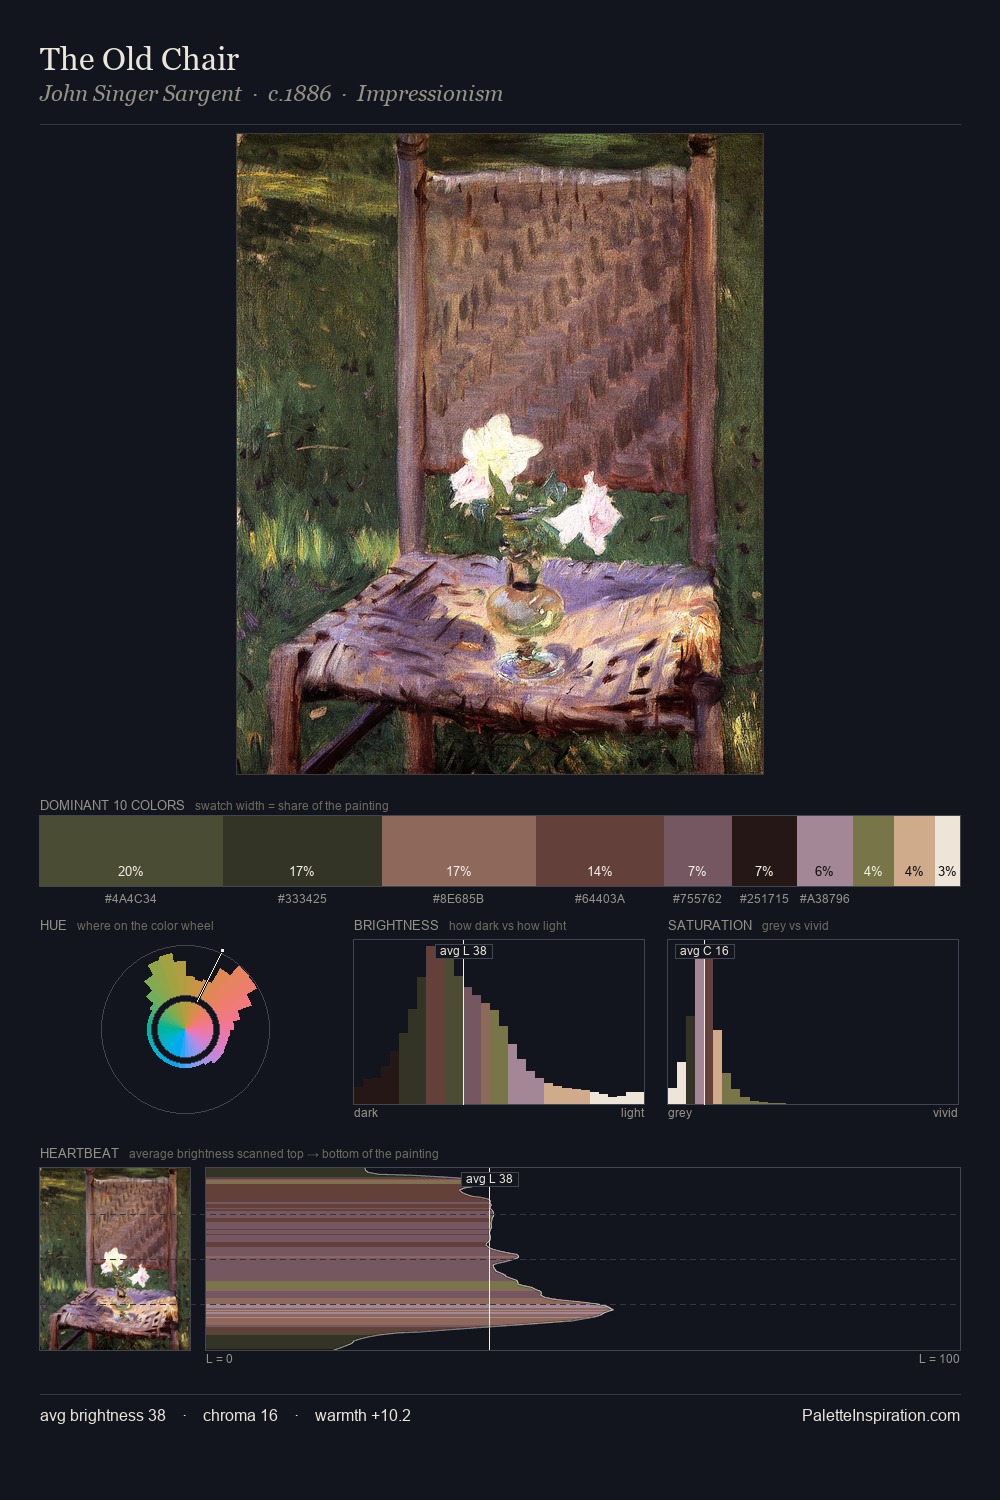Click the hex code #4A4C34
This screenshot has width=1000, height=1500.
pyautogui.click(x=131, y=899)
